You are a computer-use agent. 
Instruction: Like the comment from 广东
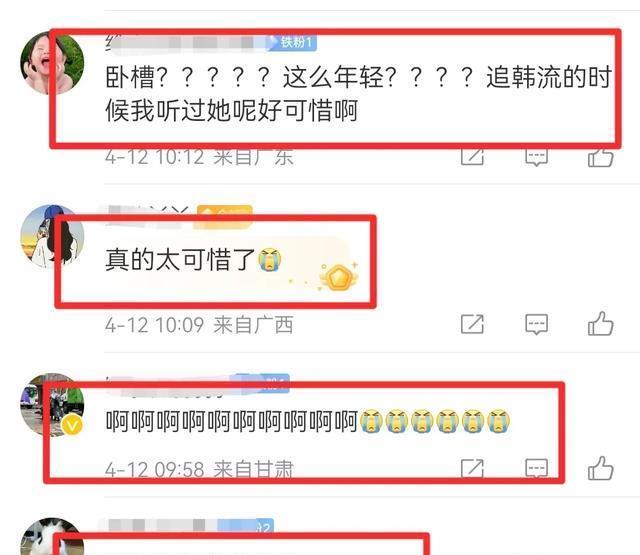[600, 157]
